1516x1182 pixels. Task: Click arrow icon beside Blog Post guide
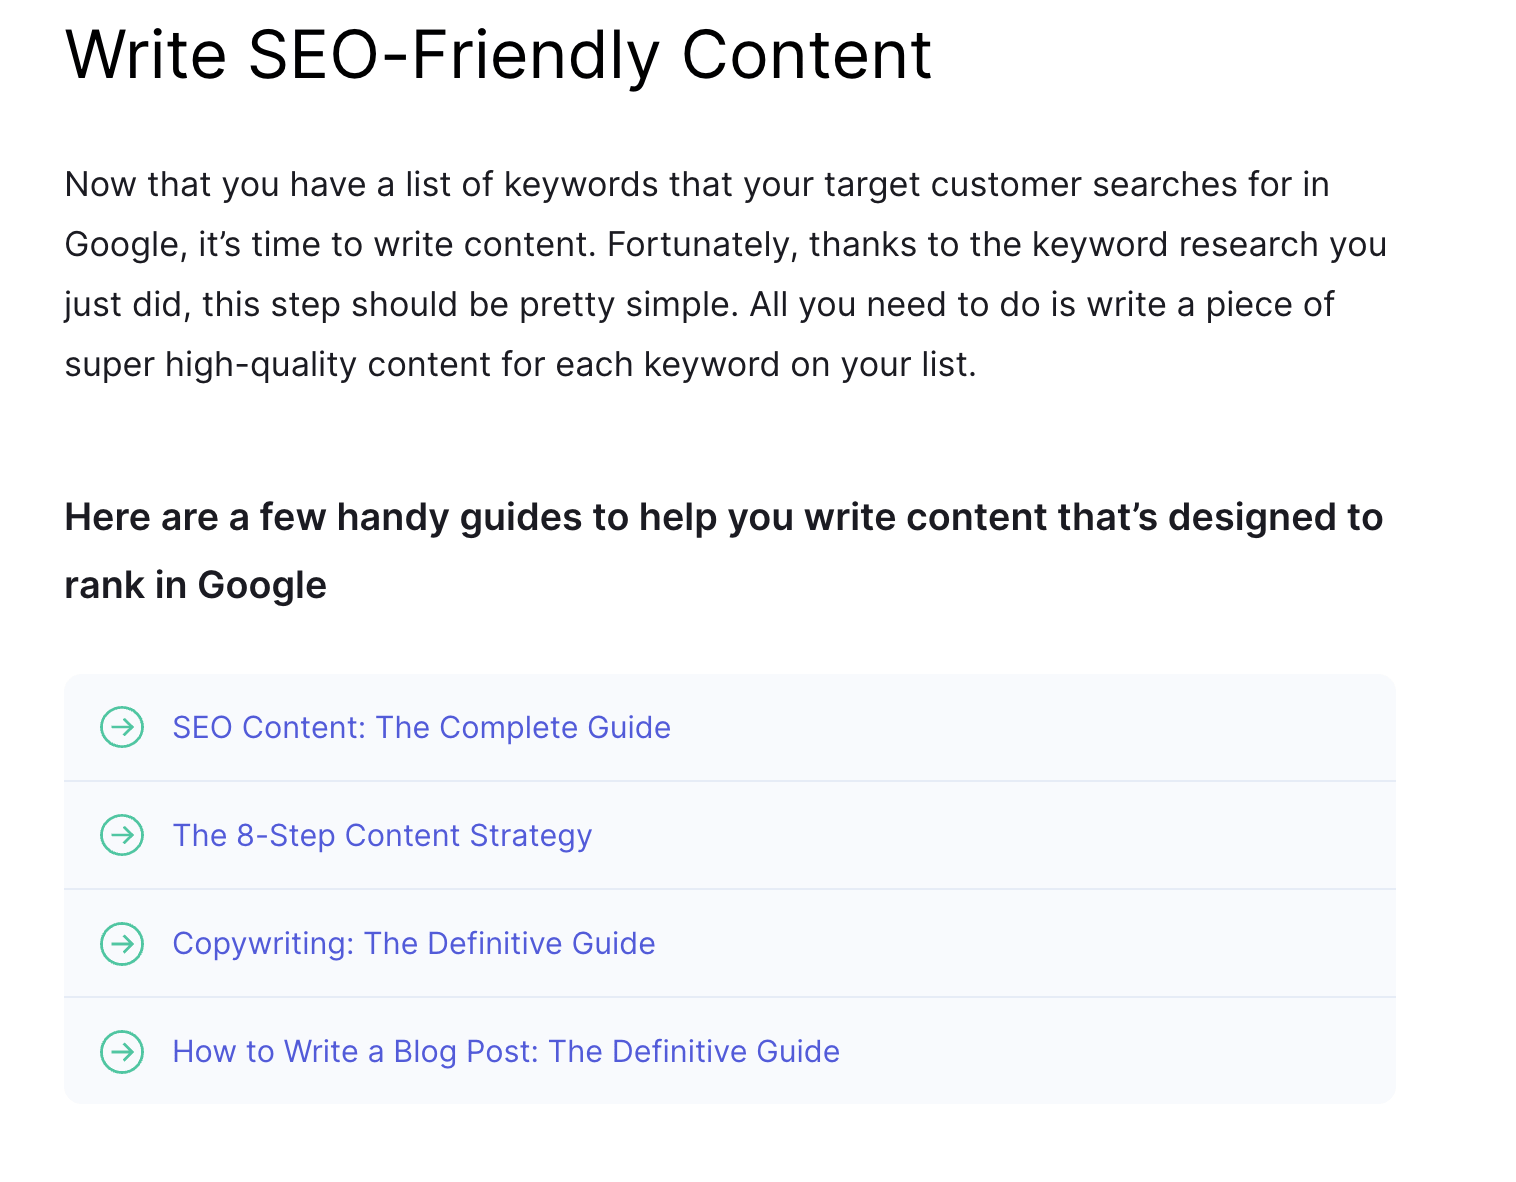coord(122,1051)
